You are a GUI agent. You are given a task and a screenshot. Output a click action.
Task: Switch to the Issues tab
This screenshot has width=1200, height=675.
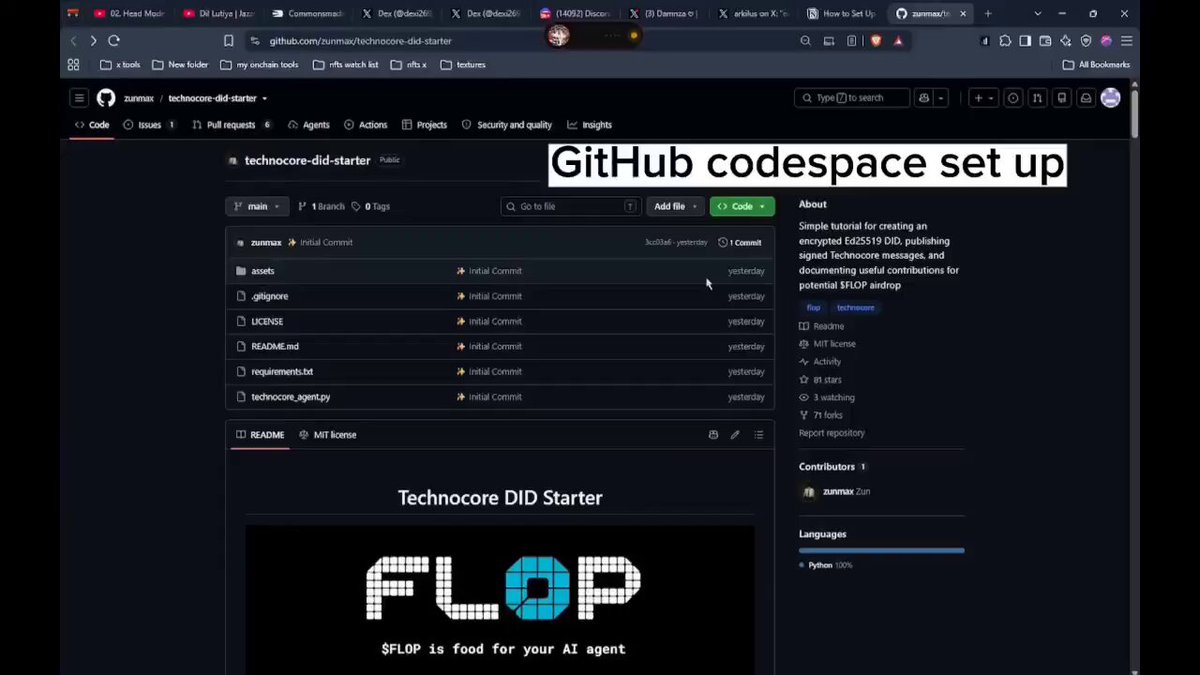tap(149, 125)
